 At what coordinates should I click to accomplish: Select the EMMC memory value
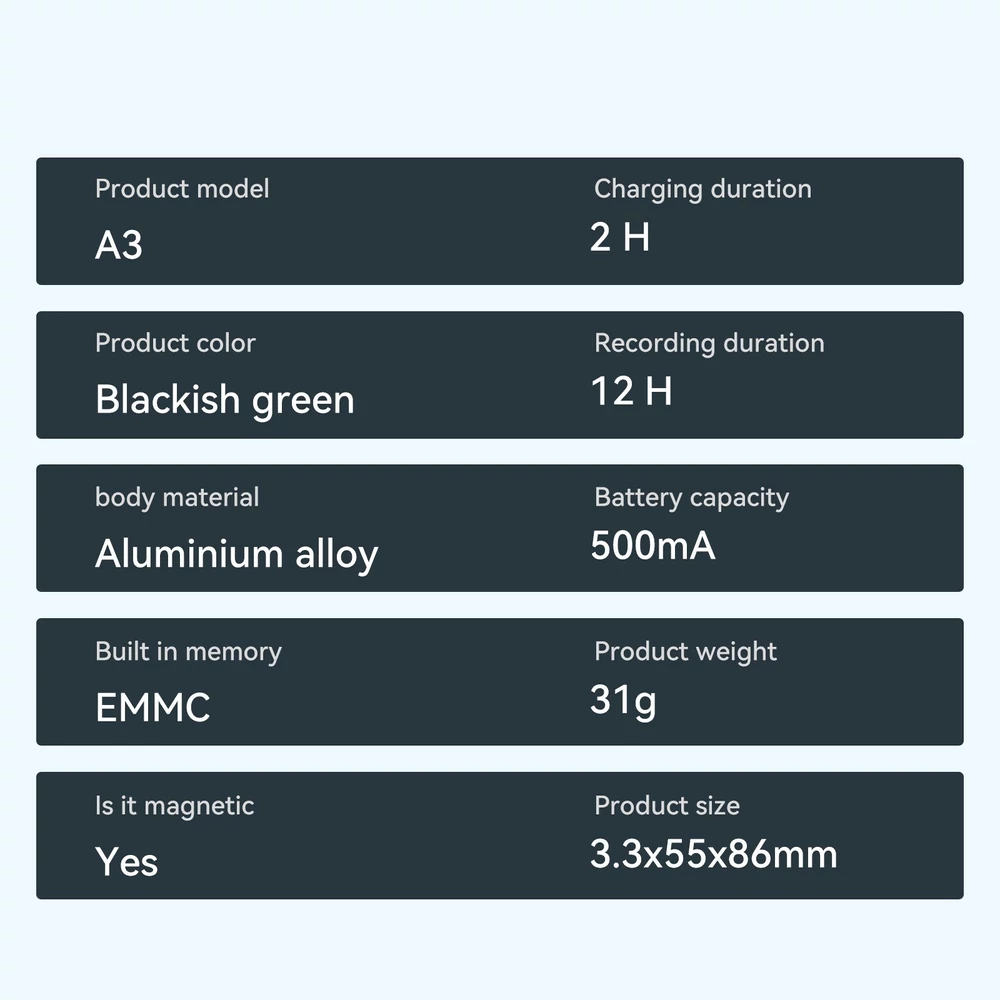[152, 707]
